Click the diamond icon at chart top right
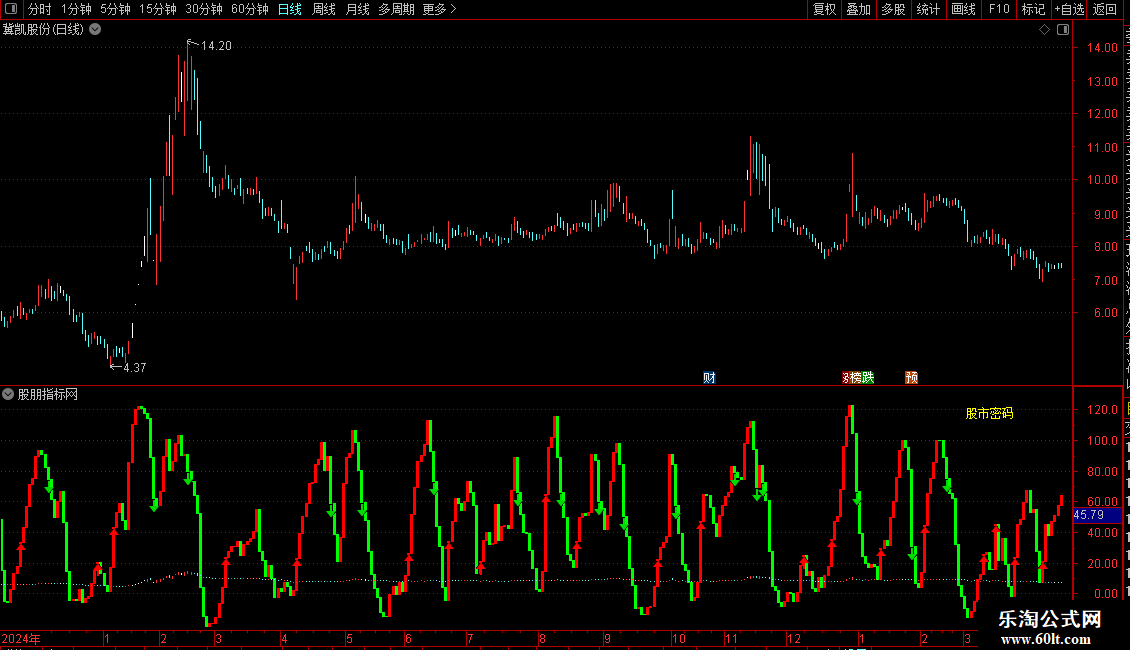Image resolution: width=1130 pixels, height=650 pixels. [x=1044, y=30]
